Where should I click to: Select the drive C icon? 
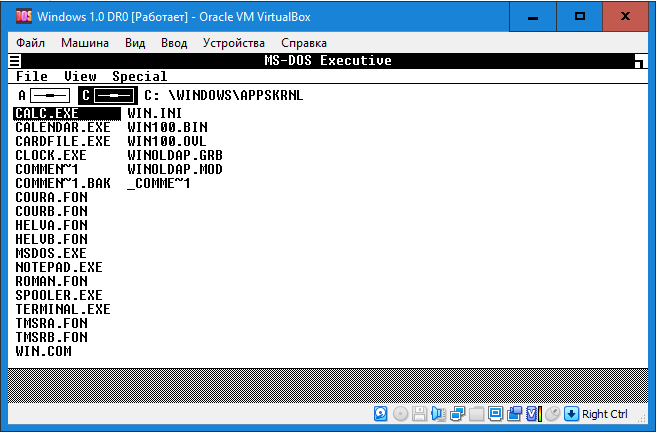(107, 95)
